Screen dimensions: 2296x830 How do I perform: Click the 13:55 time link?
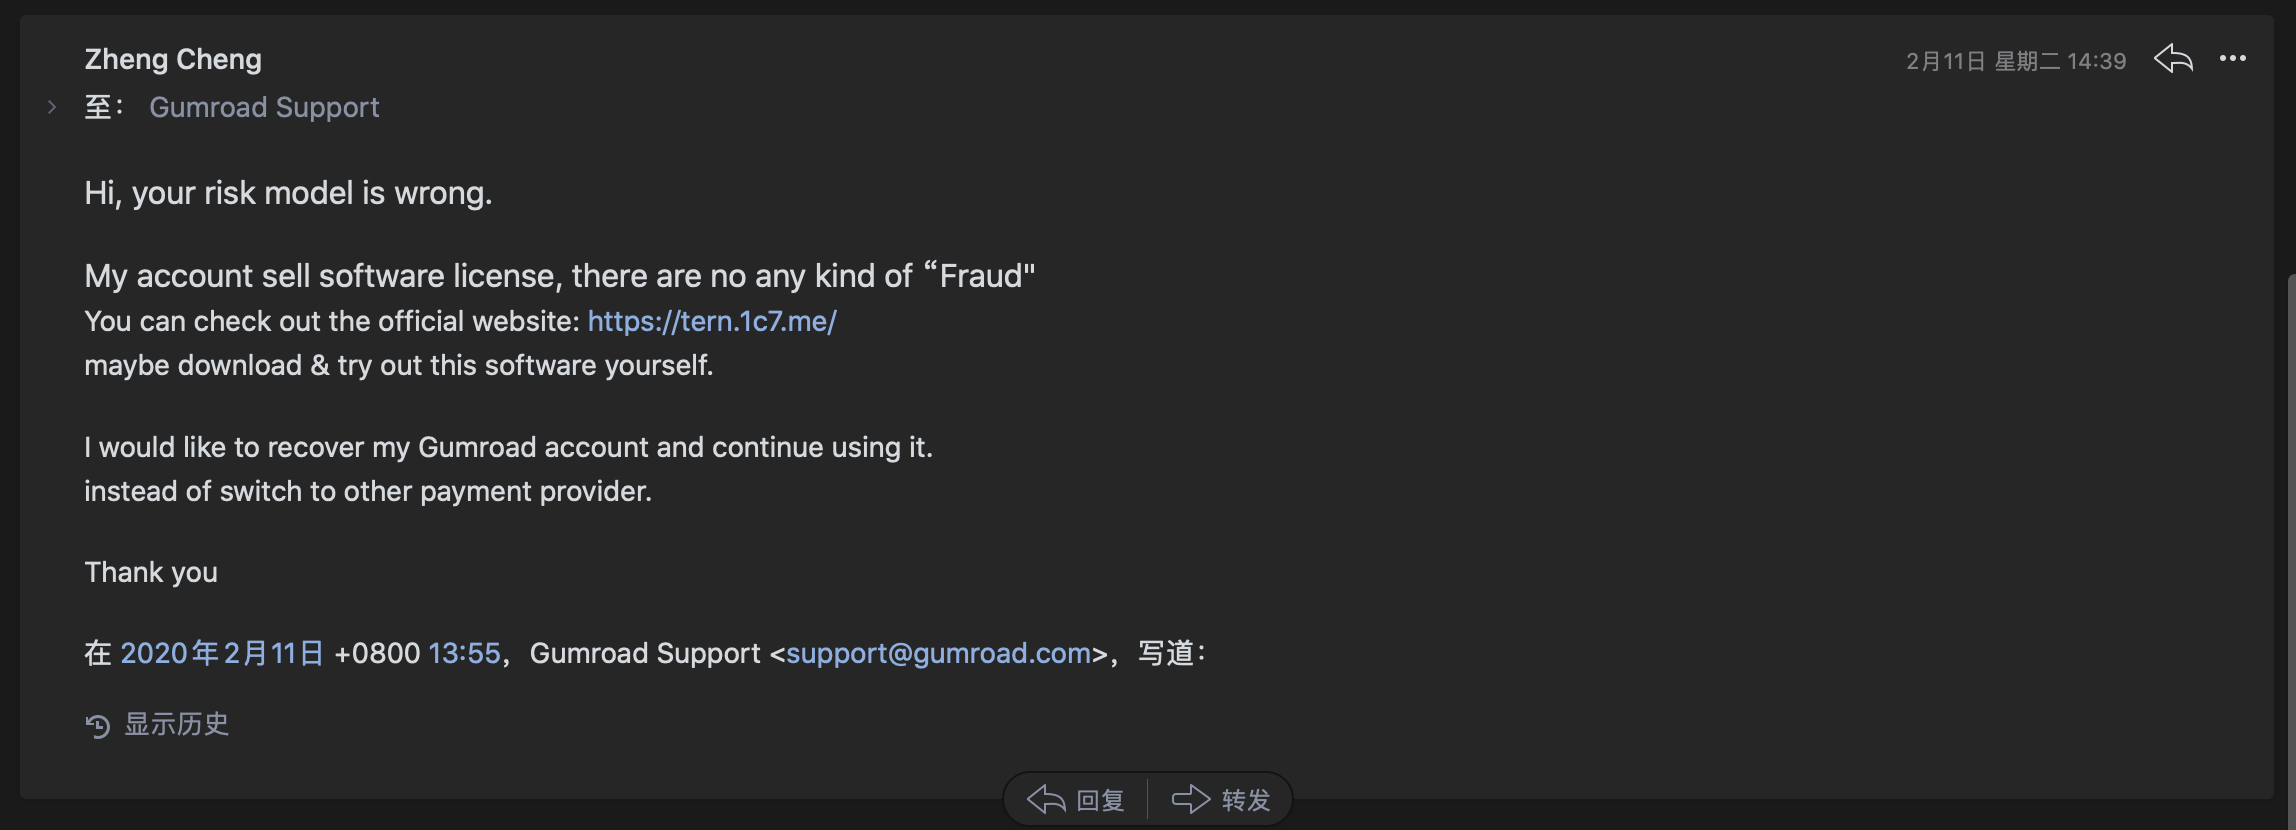[464, 653]
